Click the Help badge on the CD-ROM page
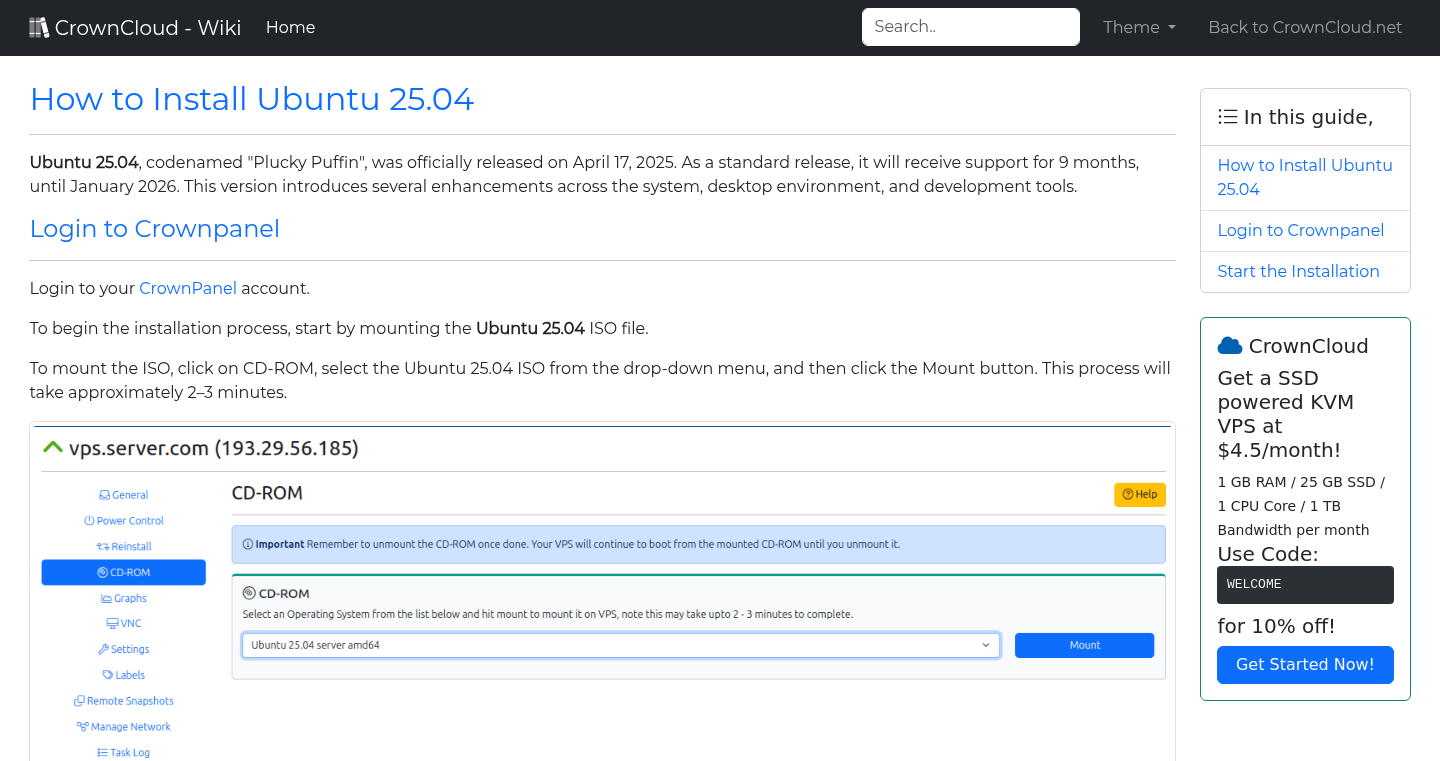Viewport: 1440px width, 761px height. 1139,494
